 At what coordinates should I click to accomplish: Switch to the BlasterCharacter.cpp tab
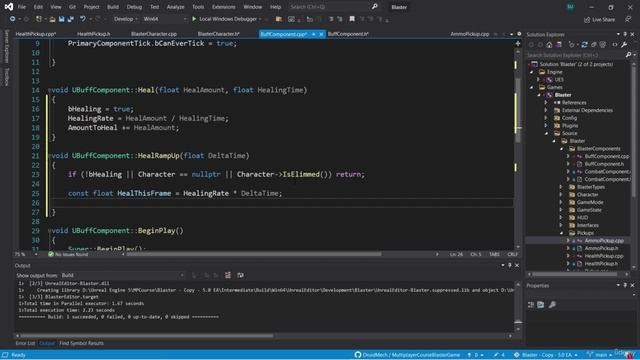[154, 34]
